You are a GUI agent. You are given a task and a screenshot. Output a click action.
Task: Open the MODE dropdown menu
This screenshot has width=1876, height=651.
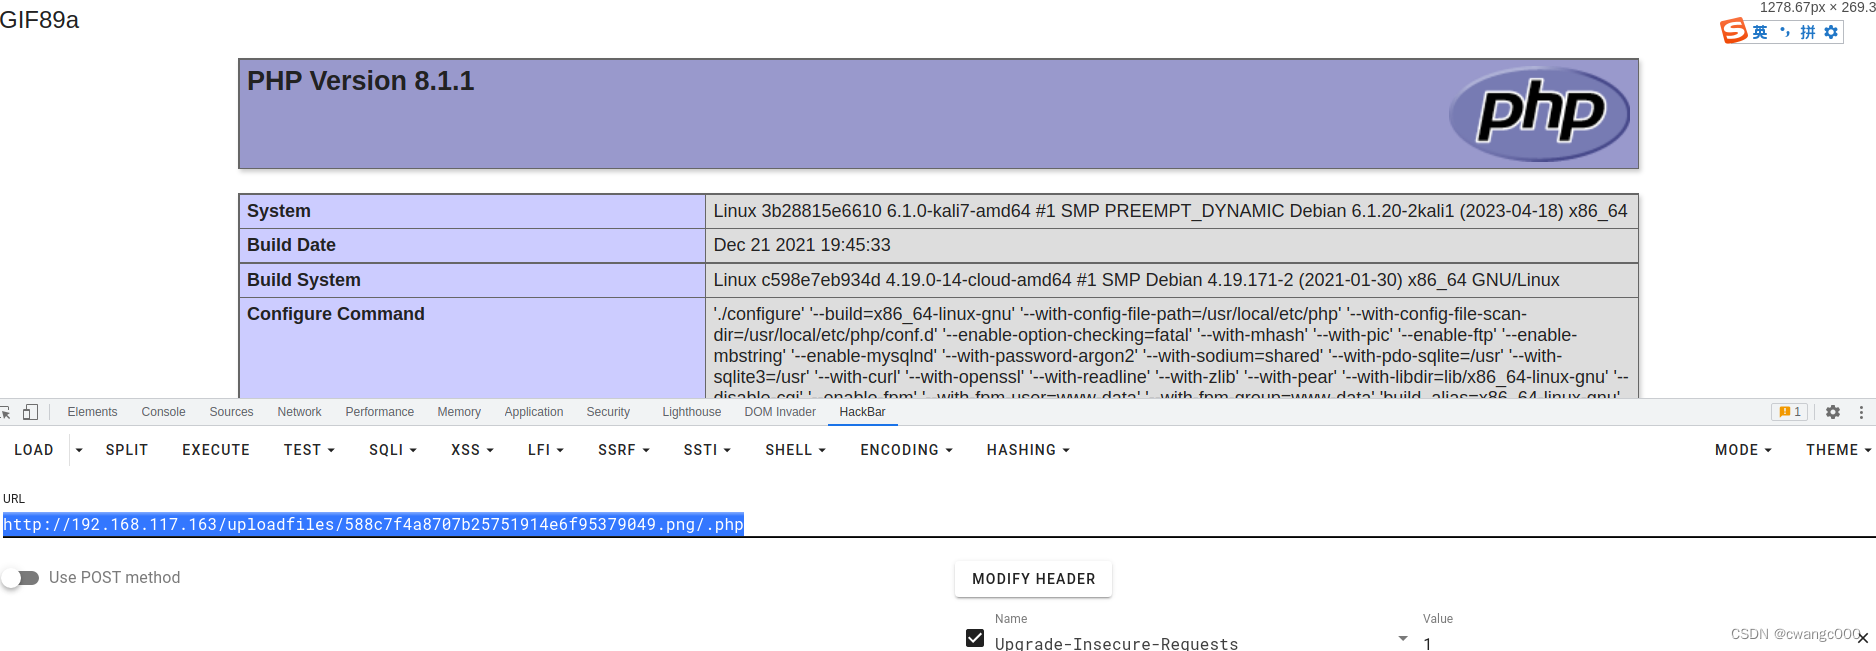point(1743,450)
